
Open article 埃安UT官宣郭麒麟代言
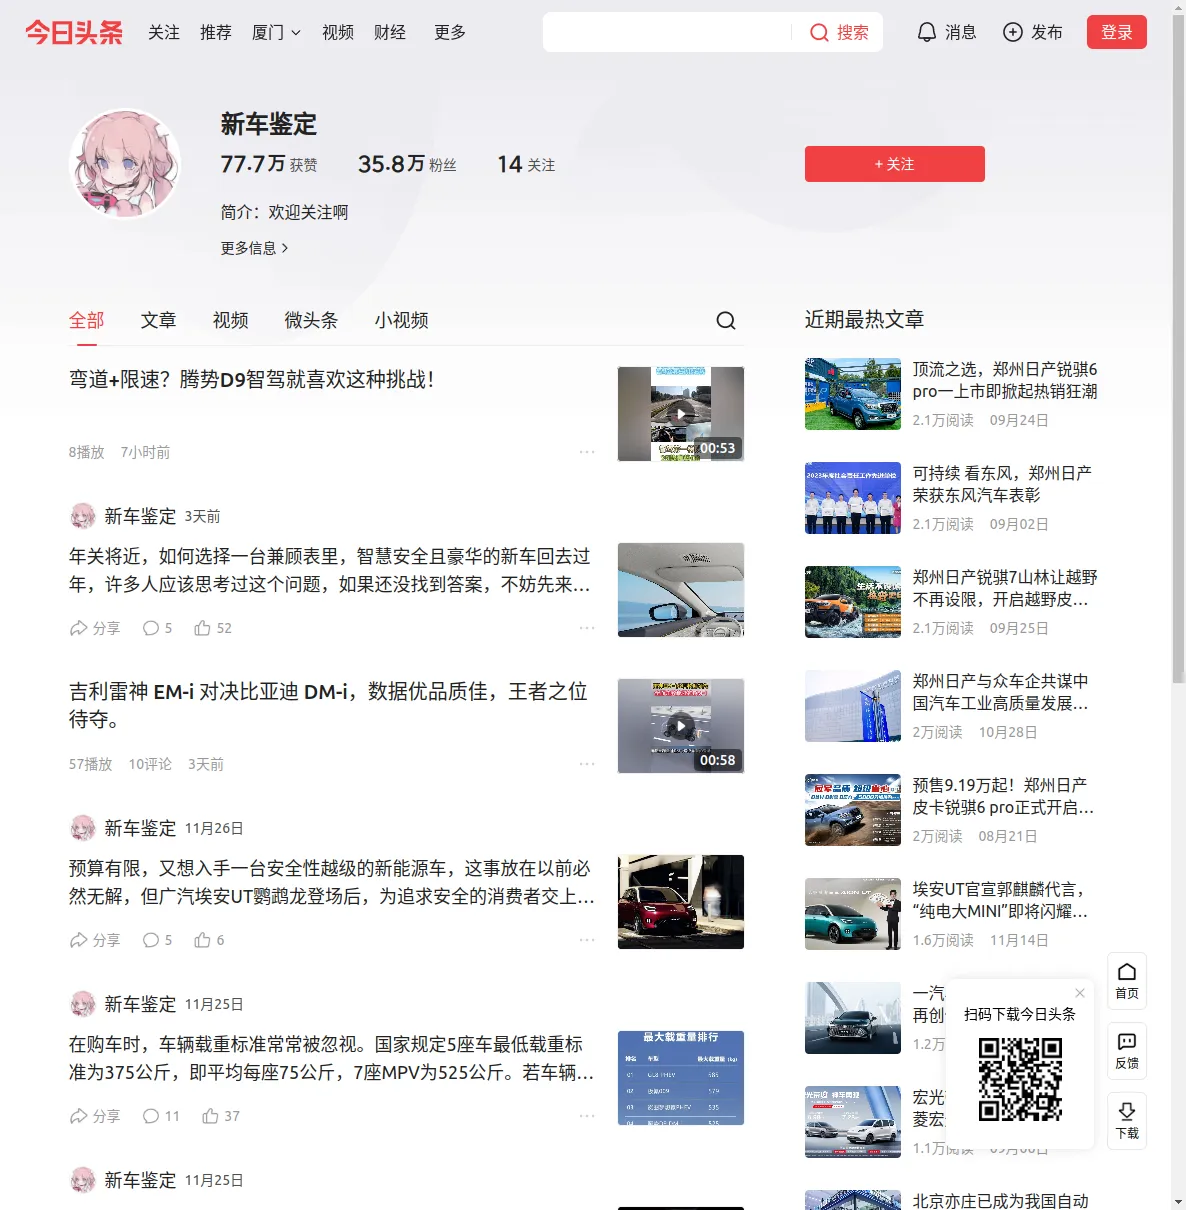1001,900
